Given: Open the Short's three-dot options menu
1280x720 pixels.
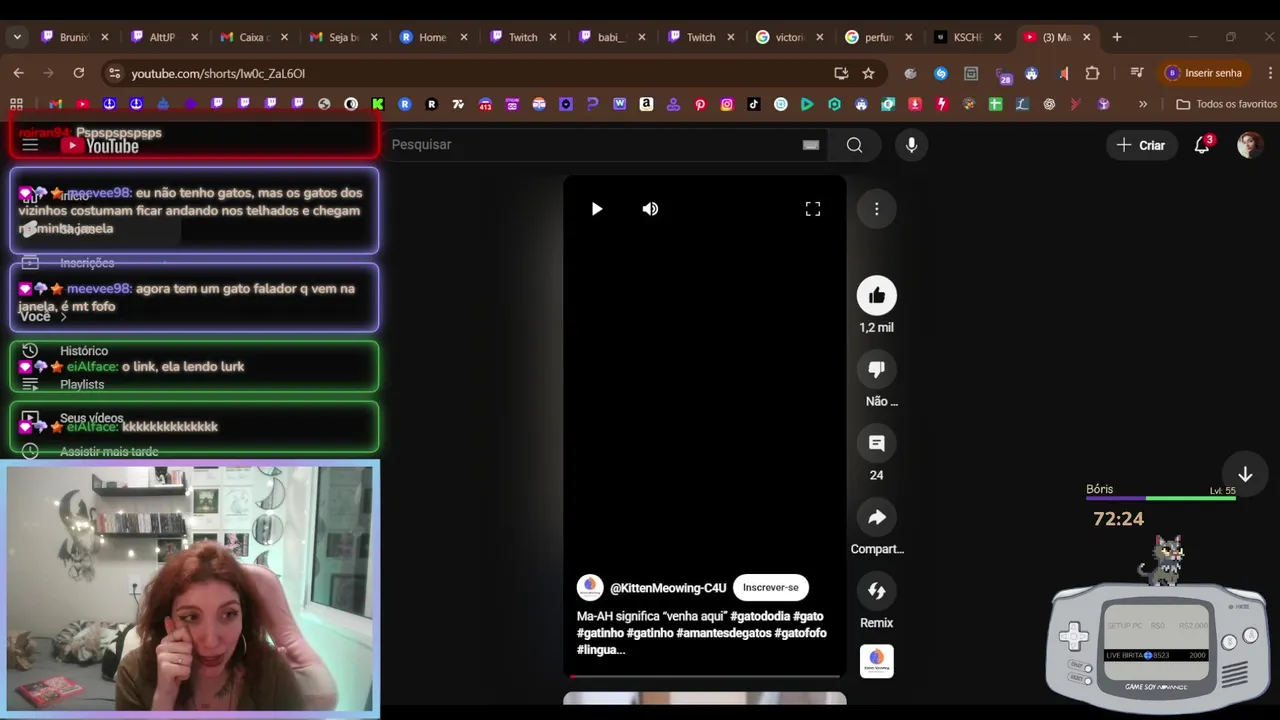Looking at the screenshot, I should [877, 209].
